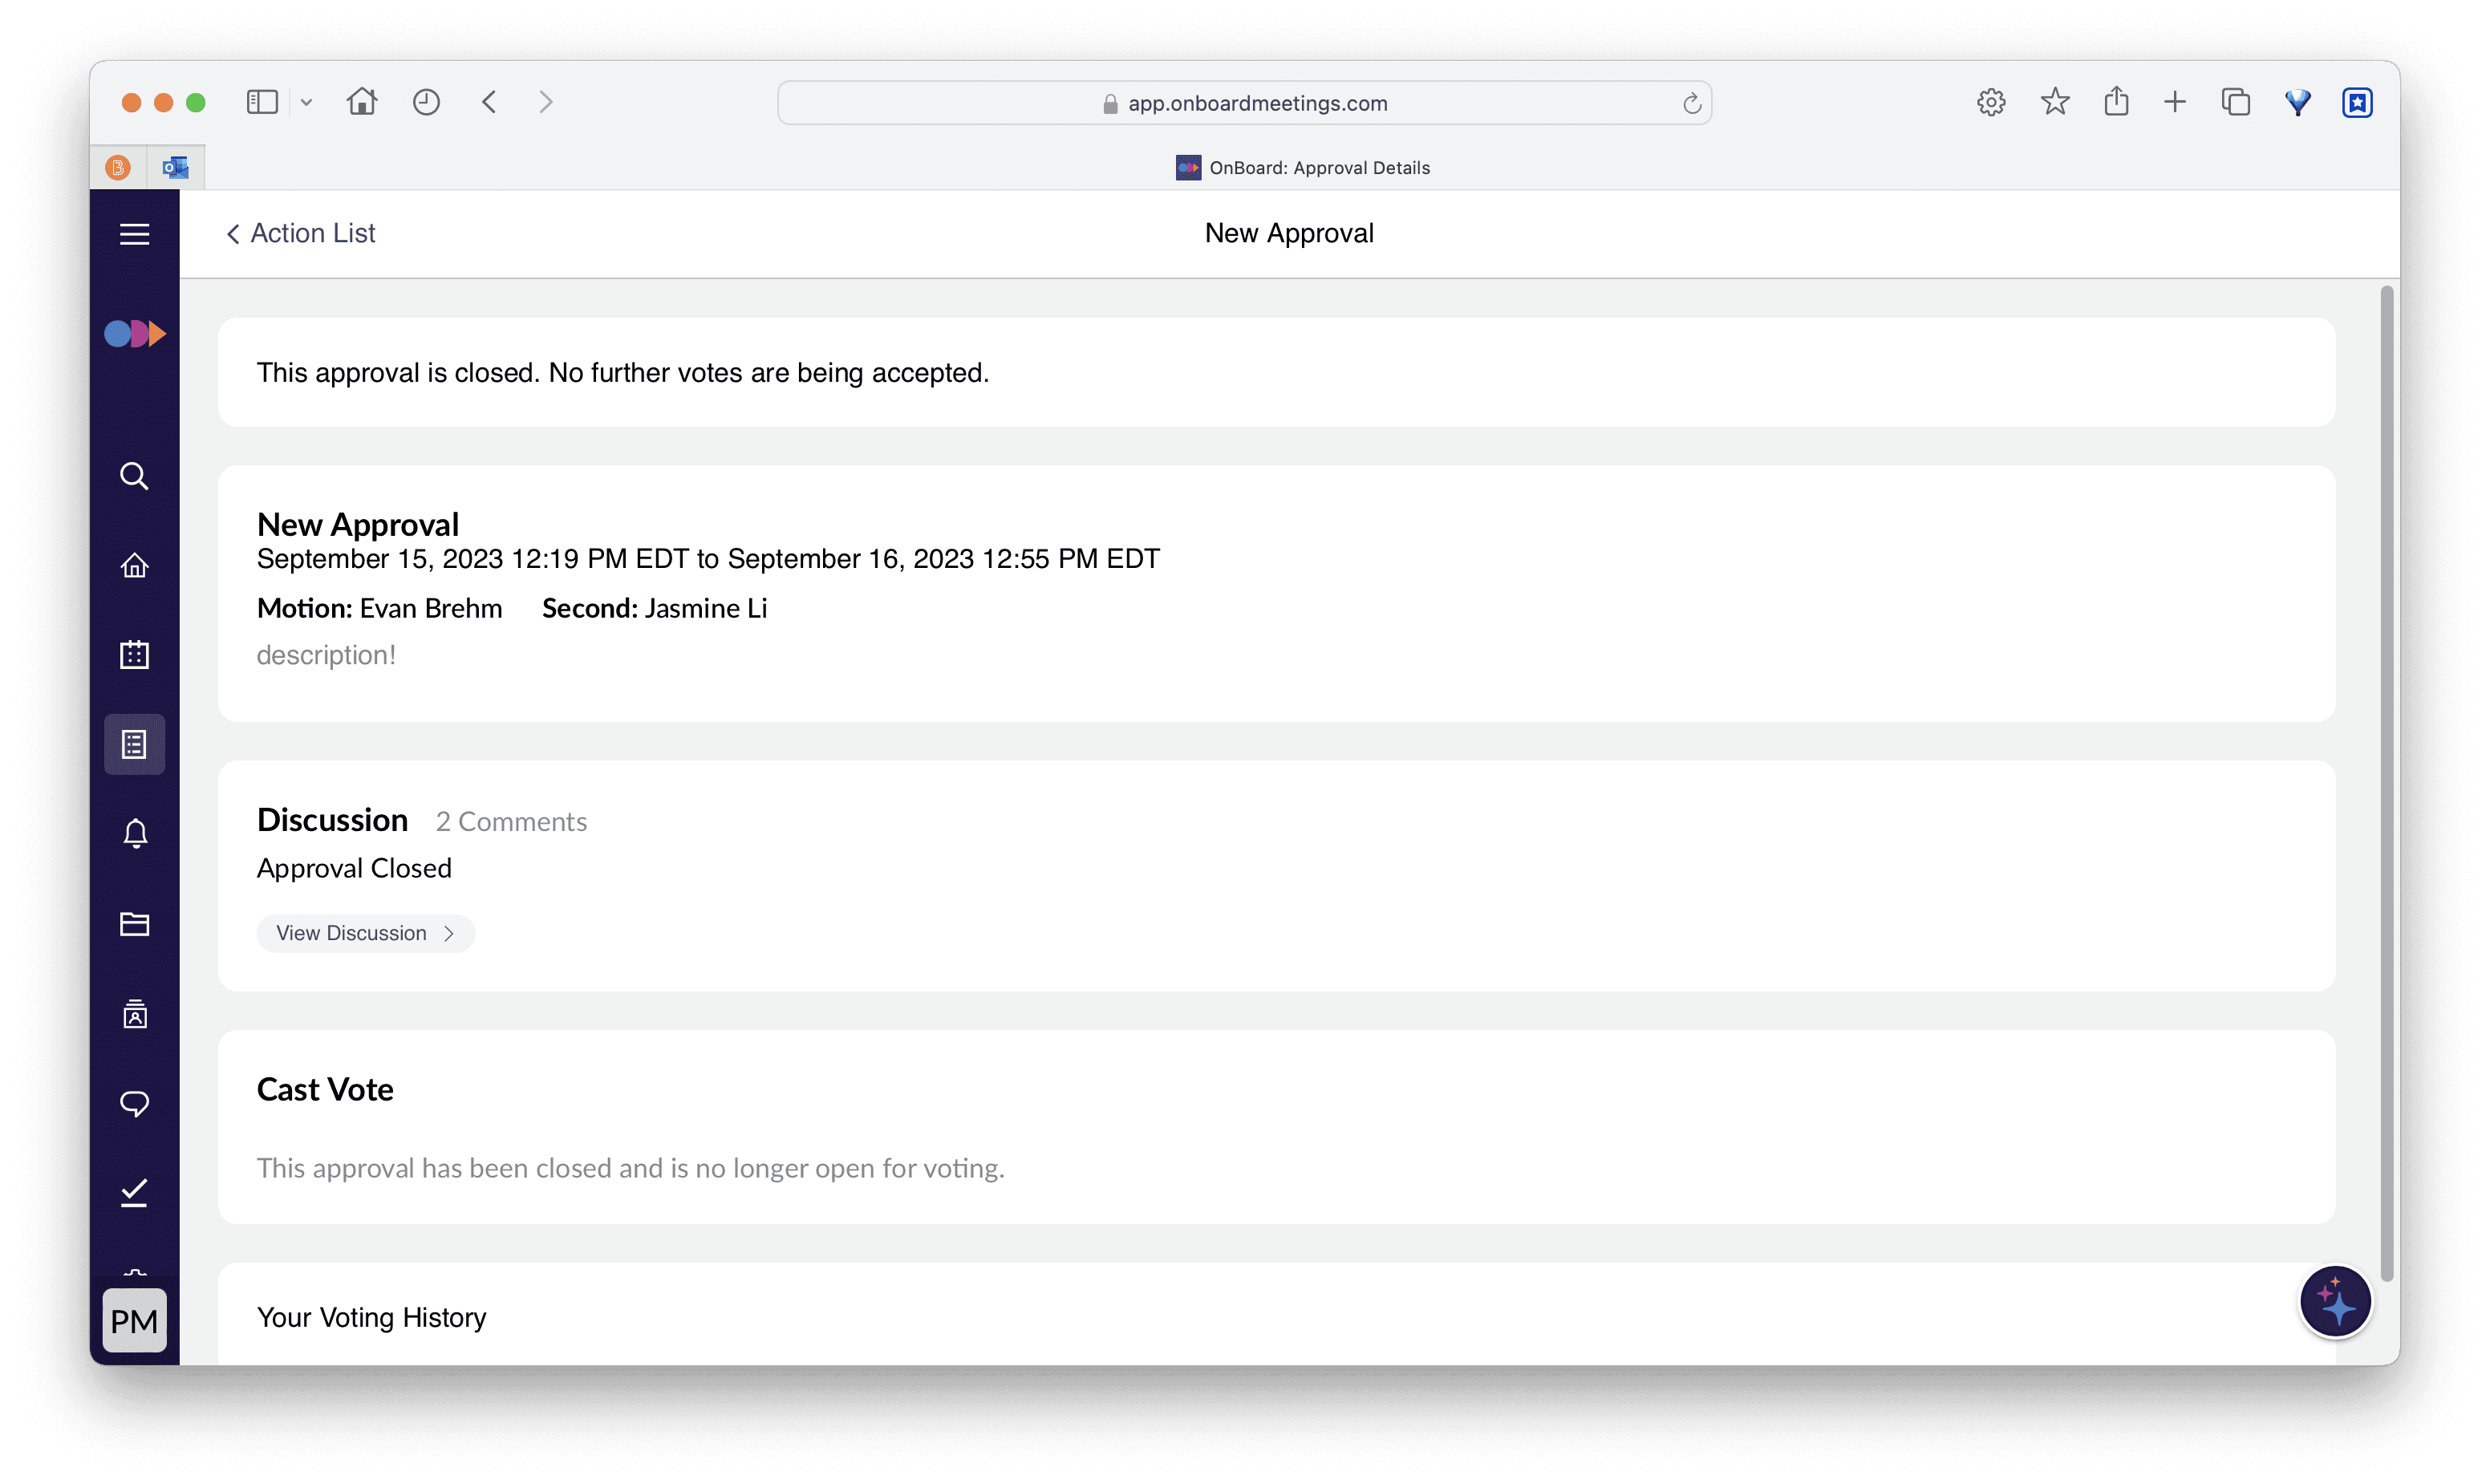Open the directory person-badge sidebar icon

(134, 1014)
